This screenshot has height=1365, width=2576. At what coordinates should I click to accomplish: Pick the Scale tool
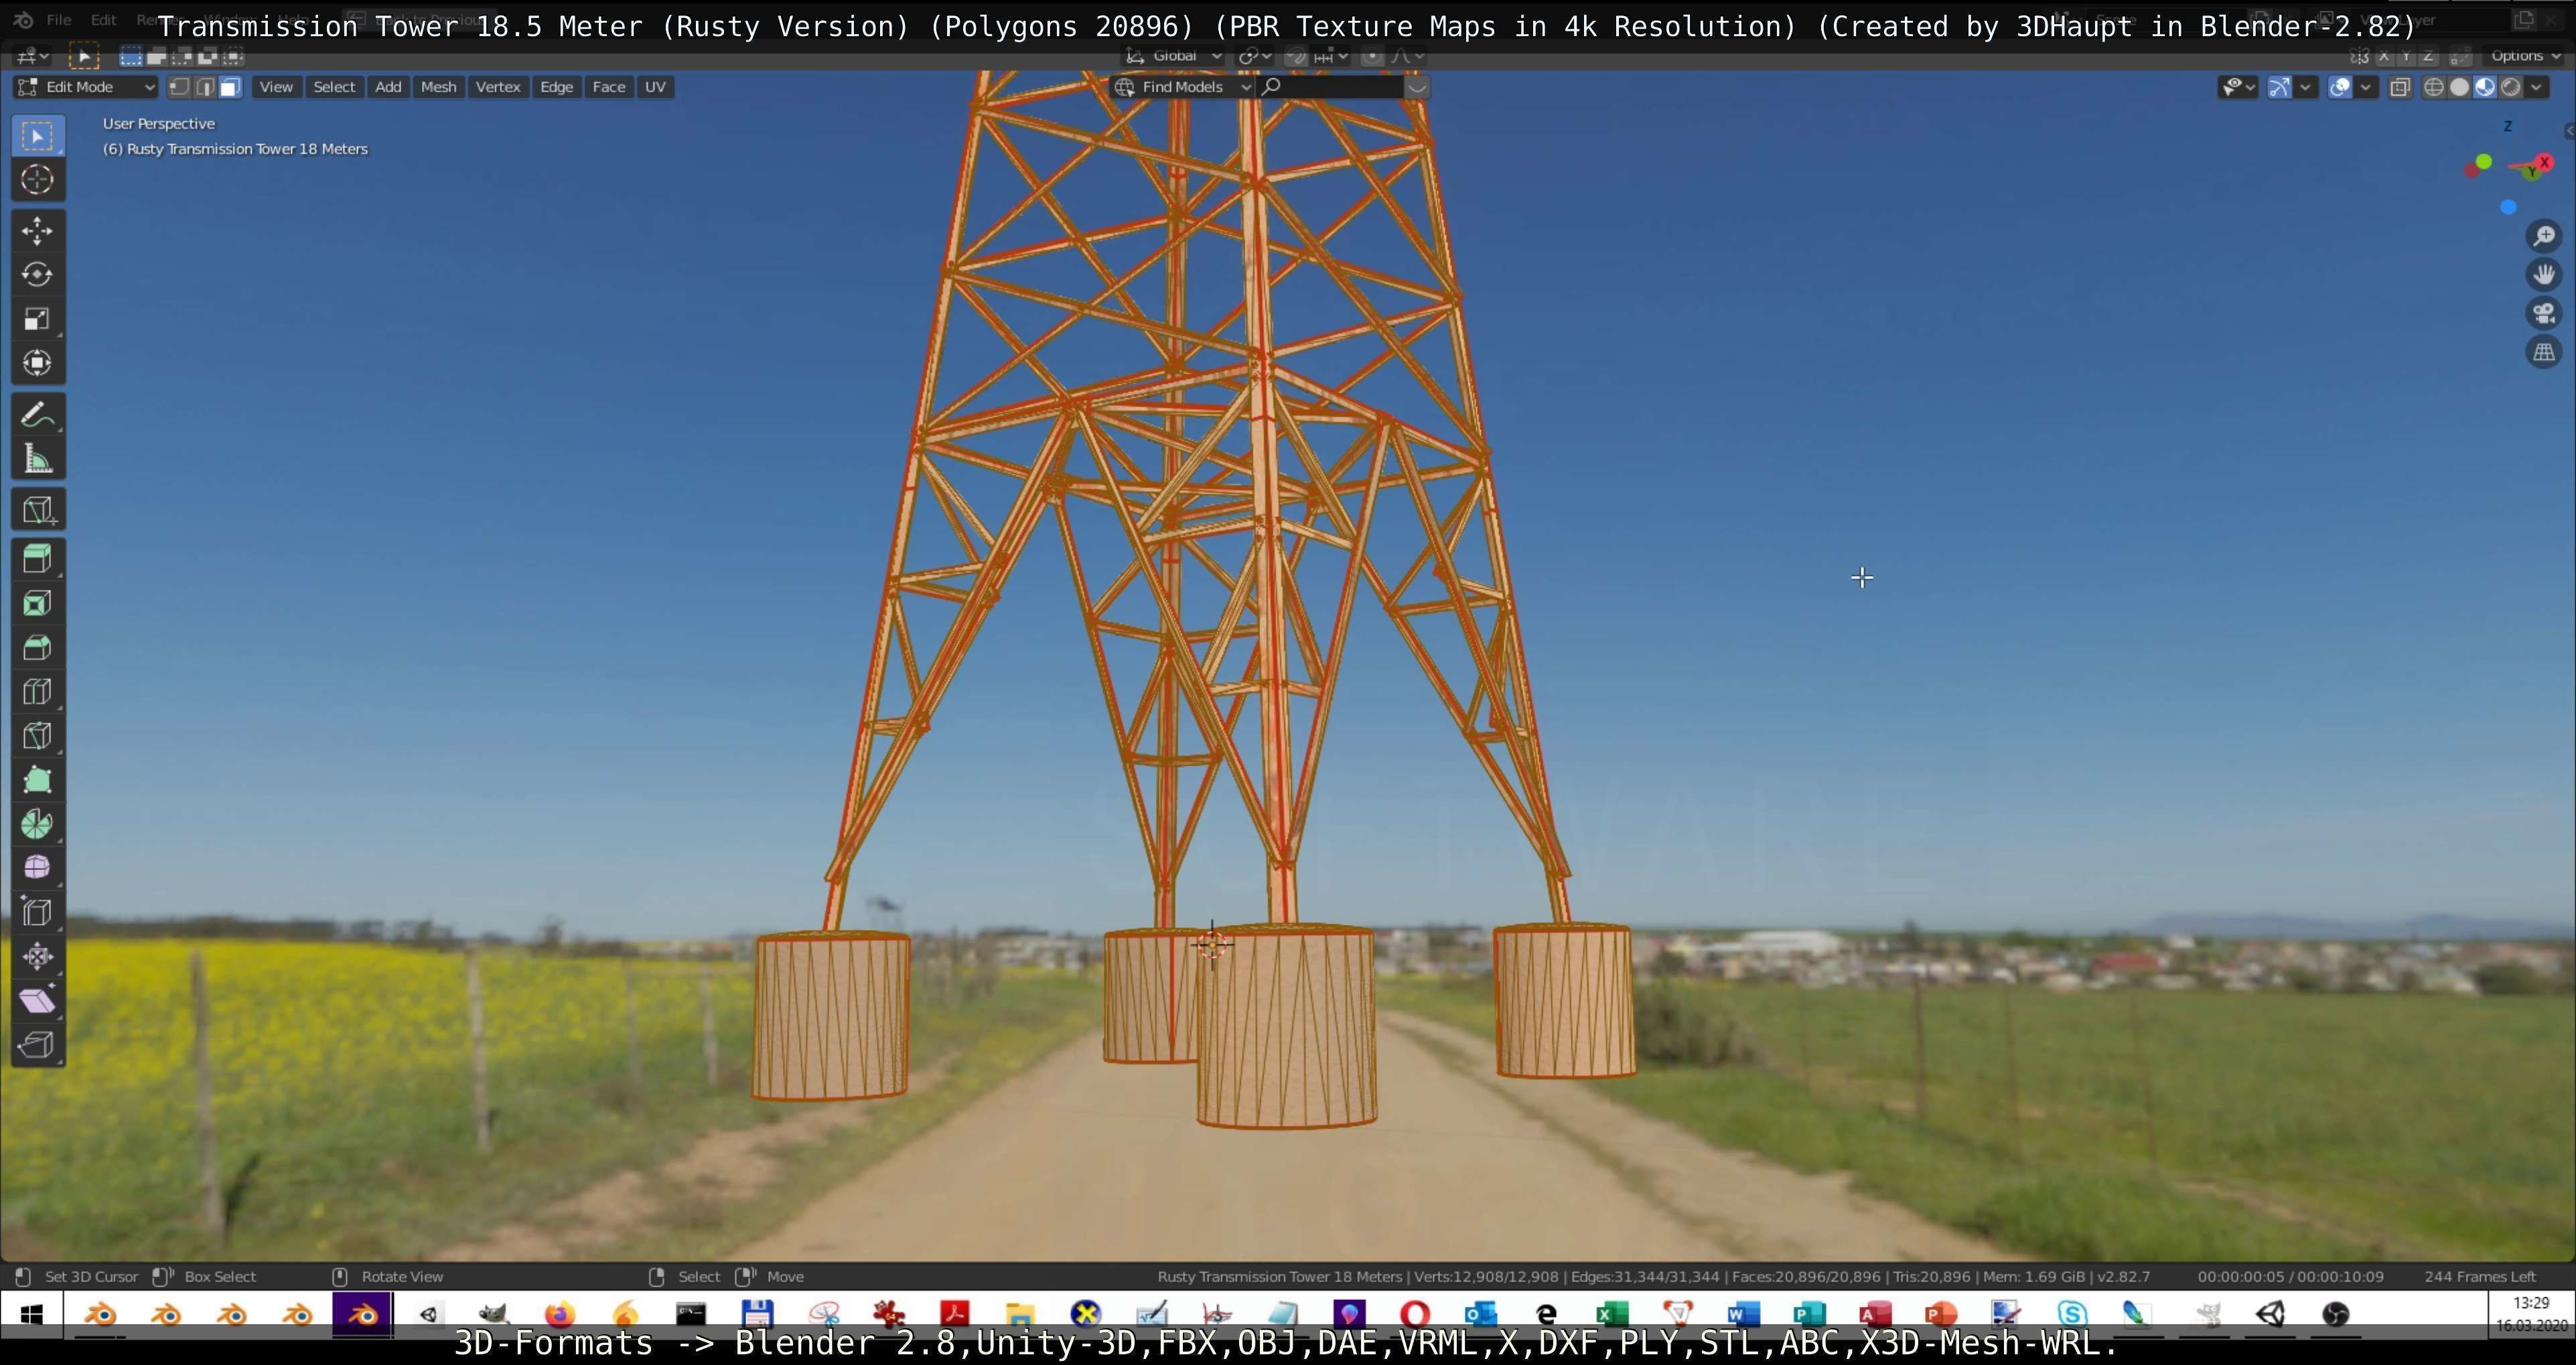(38, 319)
